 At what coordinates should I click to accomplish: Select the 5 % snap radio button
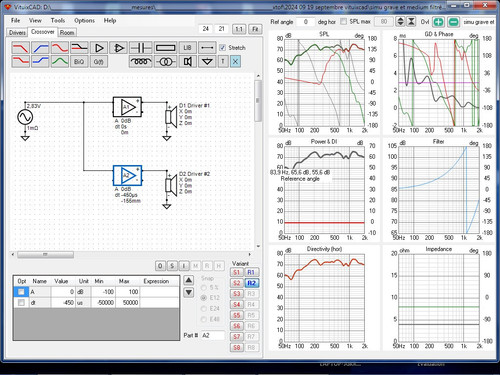pos(204,287)
